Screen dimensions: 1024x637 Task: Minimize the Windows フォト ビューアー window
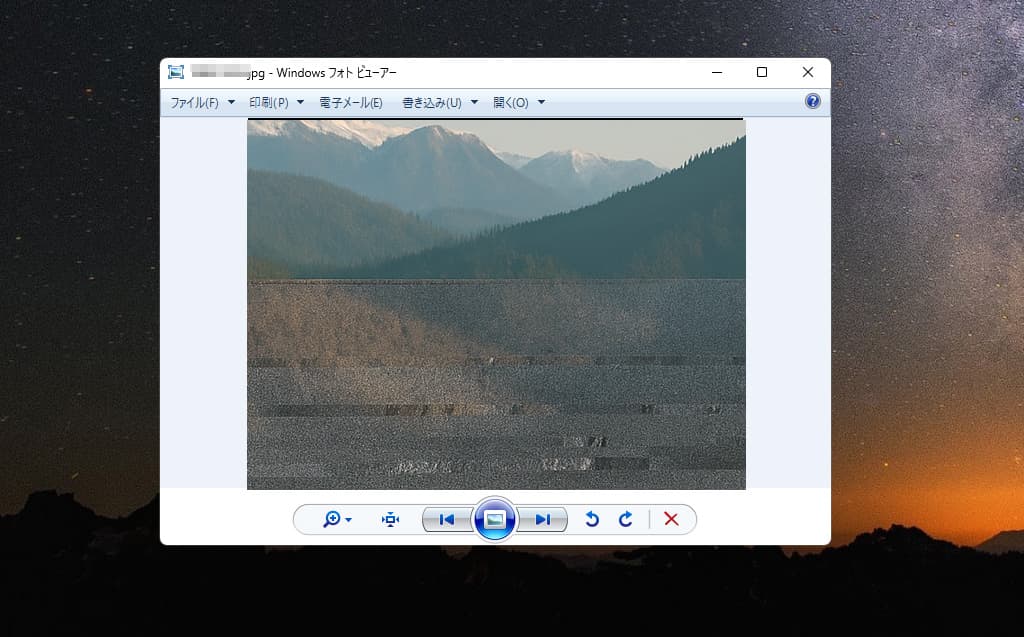[x=717, y=72]
